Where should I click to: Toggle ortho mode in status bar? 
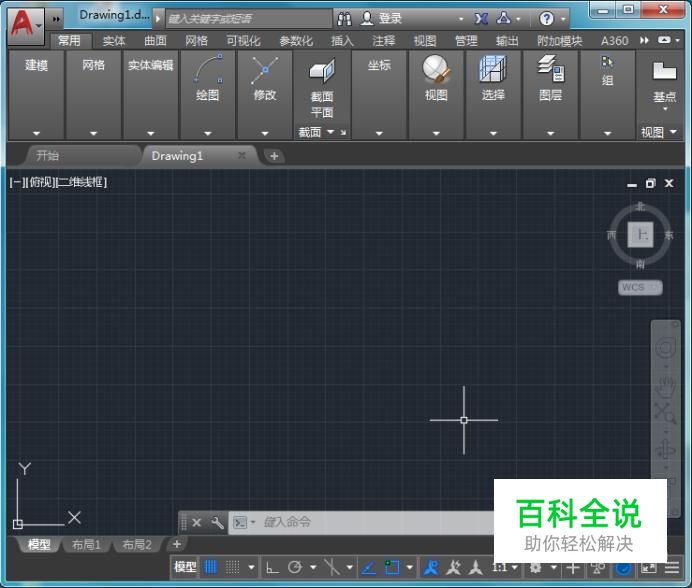click(x=272, y=567)
